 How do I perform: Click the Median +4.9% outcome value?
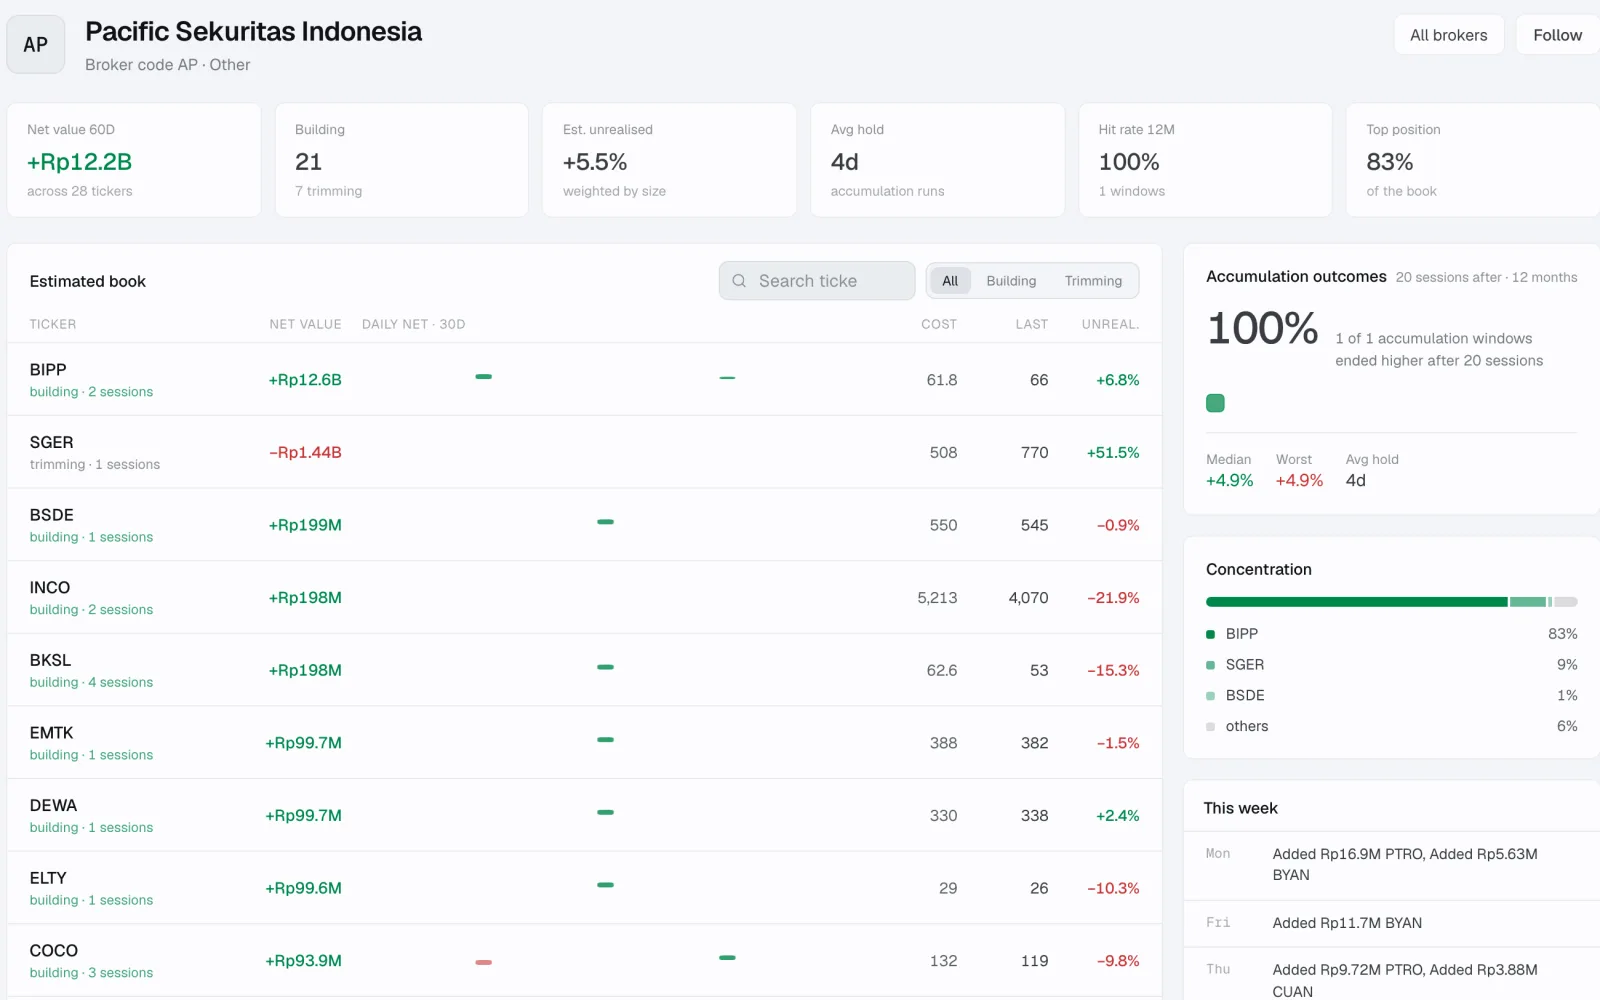tap(1229, 481)
